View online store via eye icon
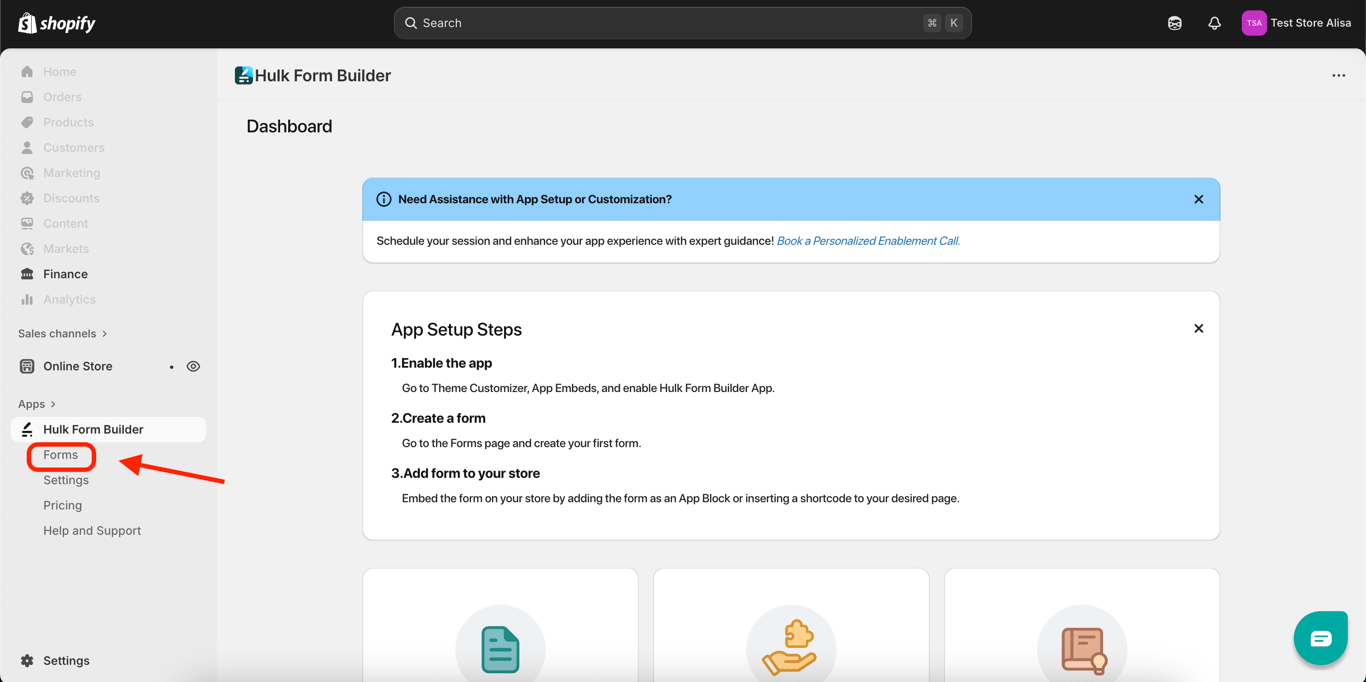Screen dimensions: 1366x682 point(193,366)
